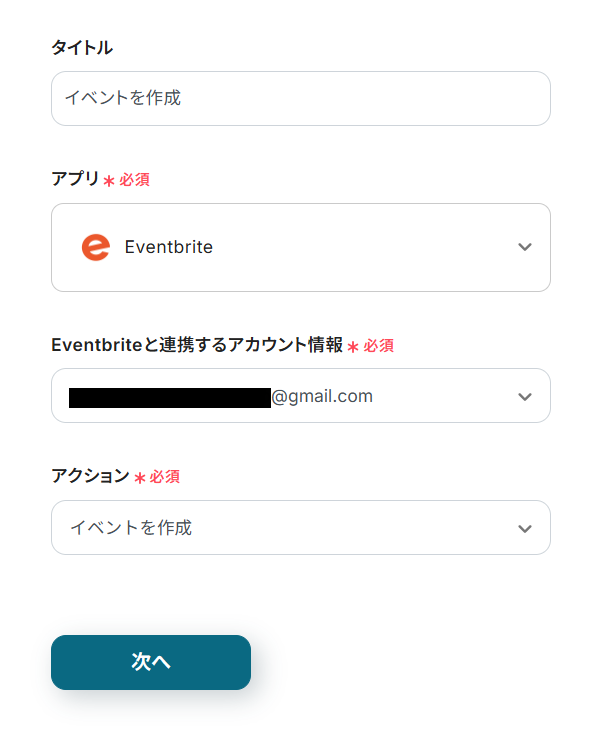607x734 pixels.
Task: Expand the アプリ dropdown chevron arrow
Action: [525, 247]
